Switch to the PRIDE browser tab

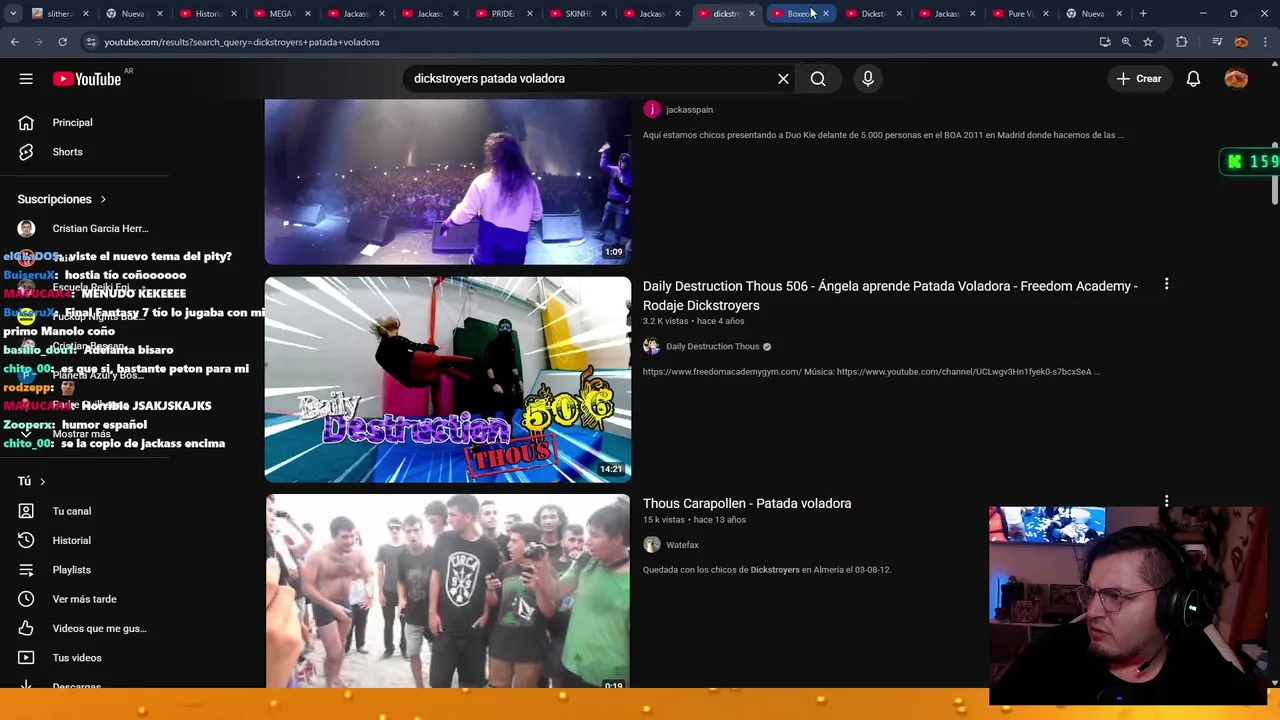tap(503, 13)
